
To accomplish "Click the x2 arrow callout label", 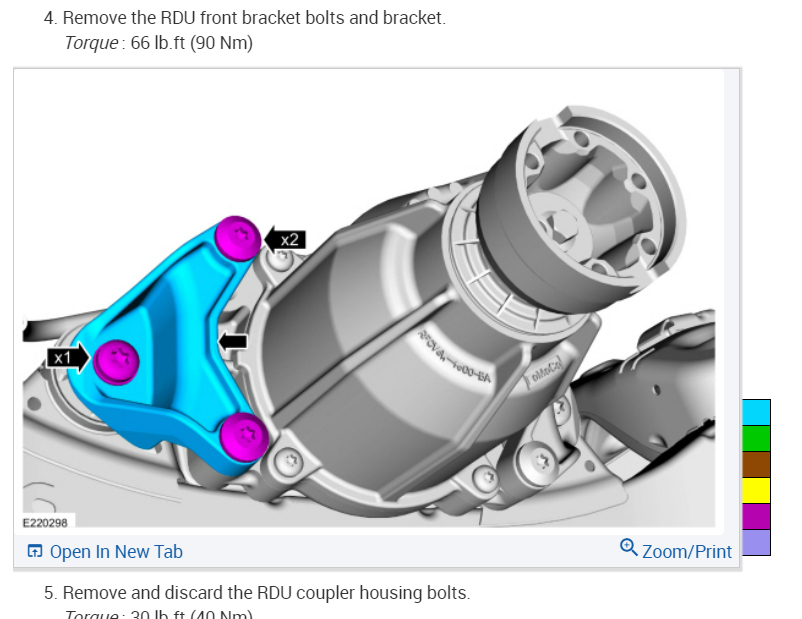I will click(x=285, y=239).
